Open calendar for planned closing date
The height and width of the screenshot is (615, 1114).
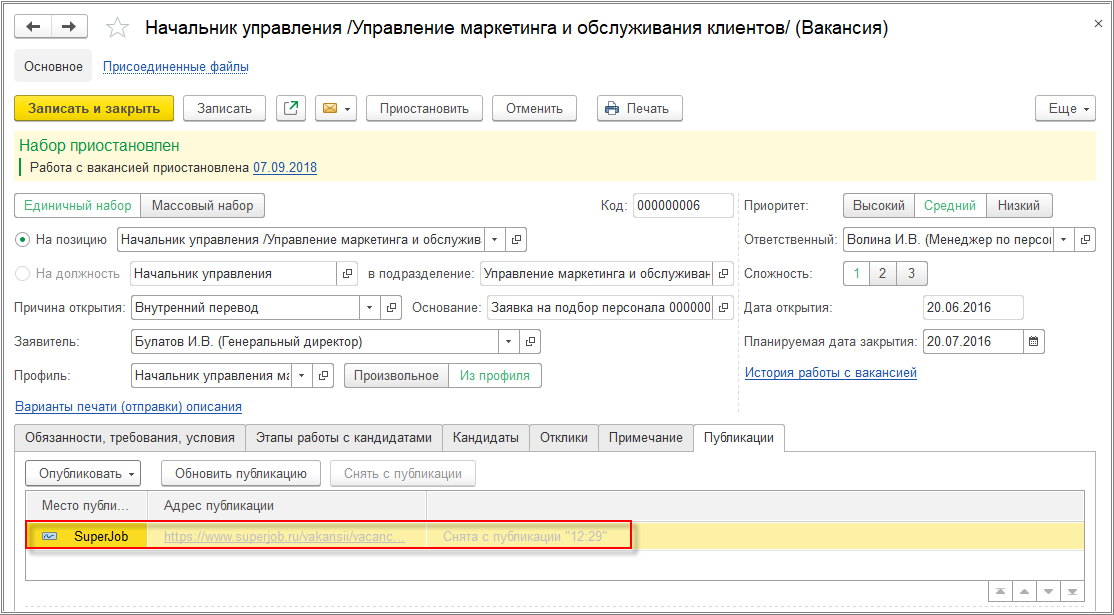1034,341
